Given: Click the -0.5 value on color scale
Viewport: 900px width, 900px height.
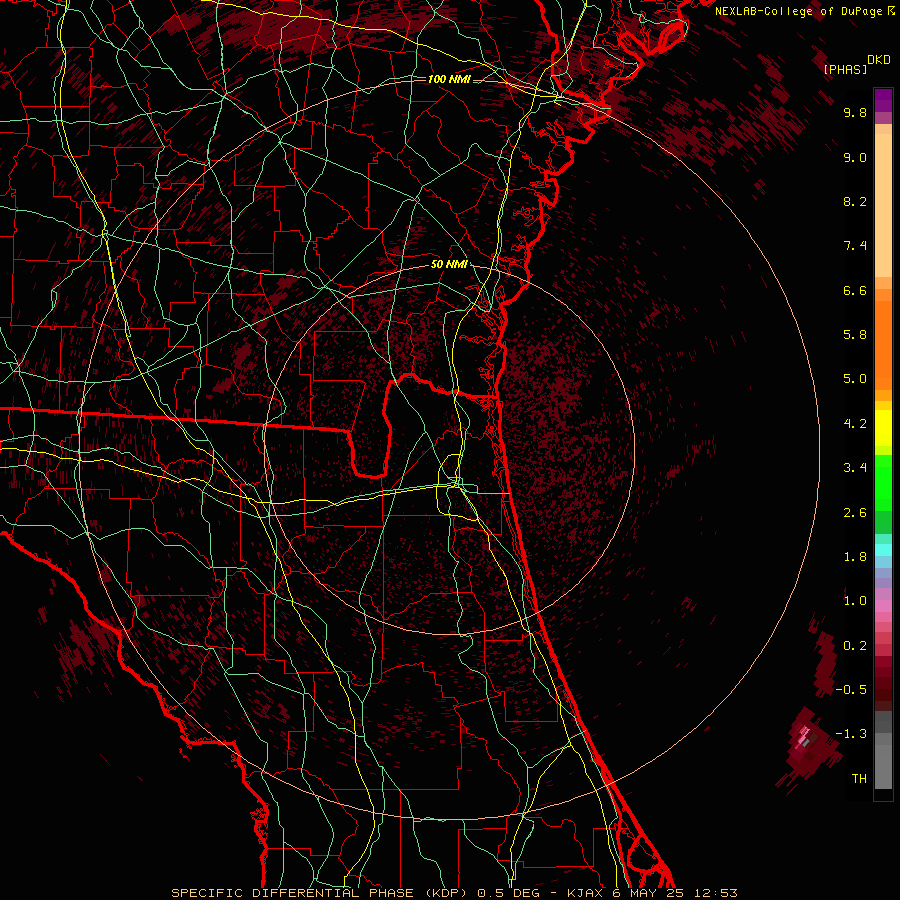Looking at the screenshot, I should pyautogui.click(x=851, y=690).
